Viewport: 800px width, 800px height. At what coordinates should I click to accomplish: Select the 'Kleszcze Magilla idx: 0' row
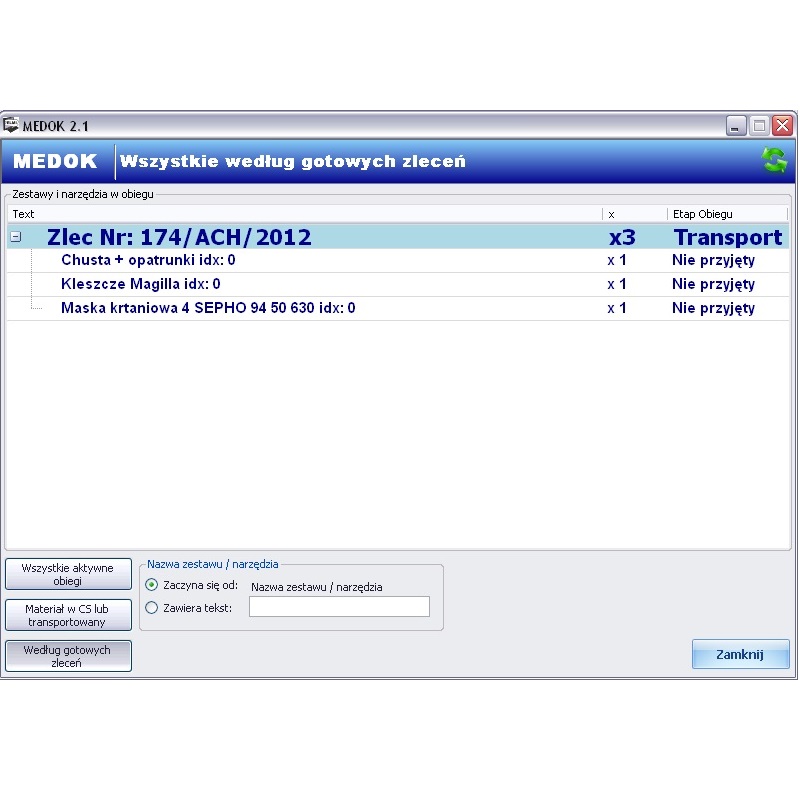point(140,284)
